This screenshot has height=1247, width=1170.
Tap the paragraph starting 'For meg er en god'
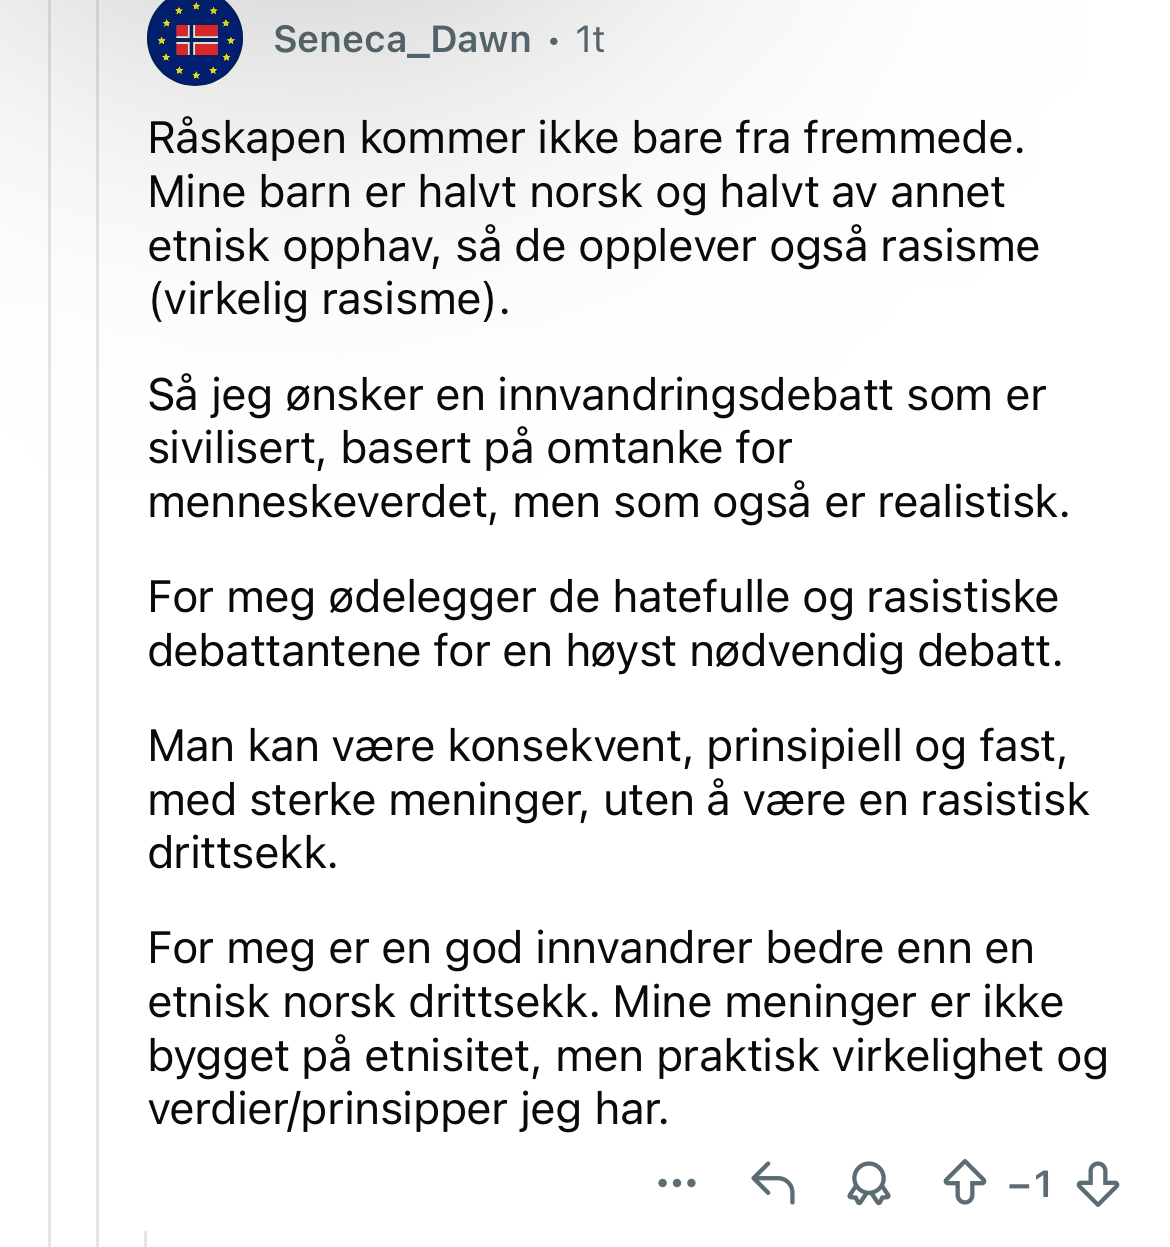pos(628,1029)
